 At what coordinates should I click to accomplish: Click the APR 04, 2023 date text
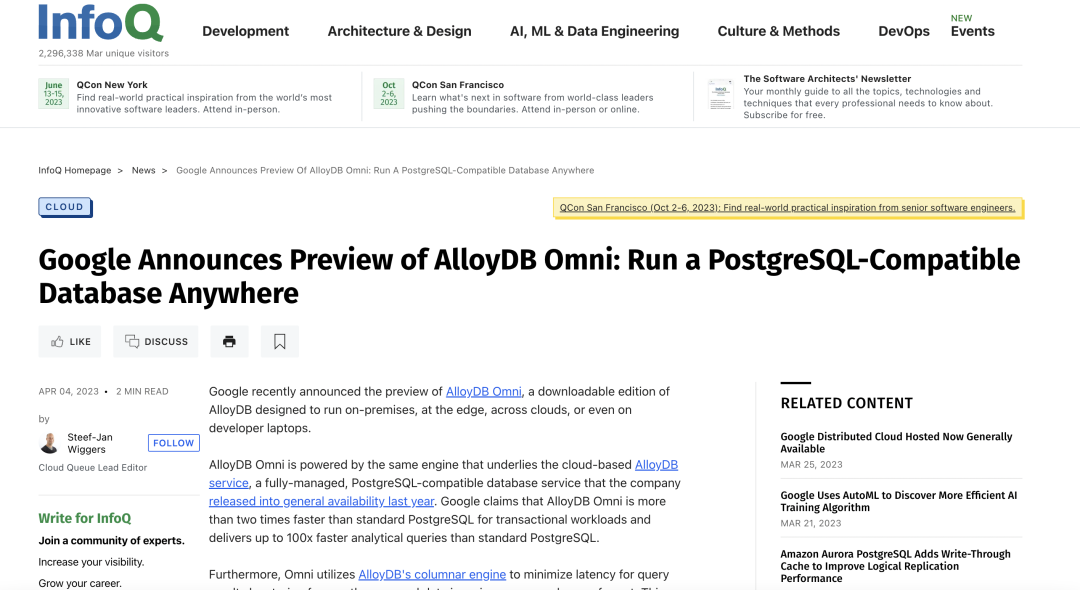click(x=68, y=391)
